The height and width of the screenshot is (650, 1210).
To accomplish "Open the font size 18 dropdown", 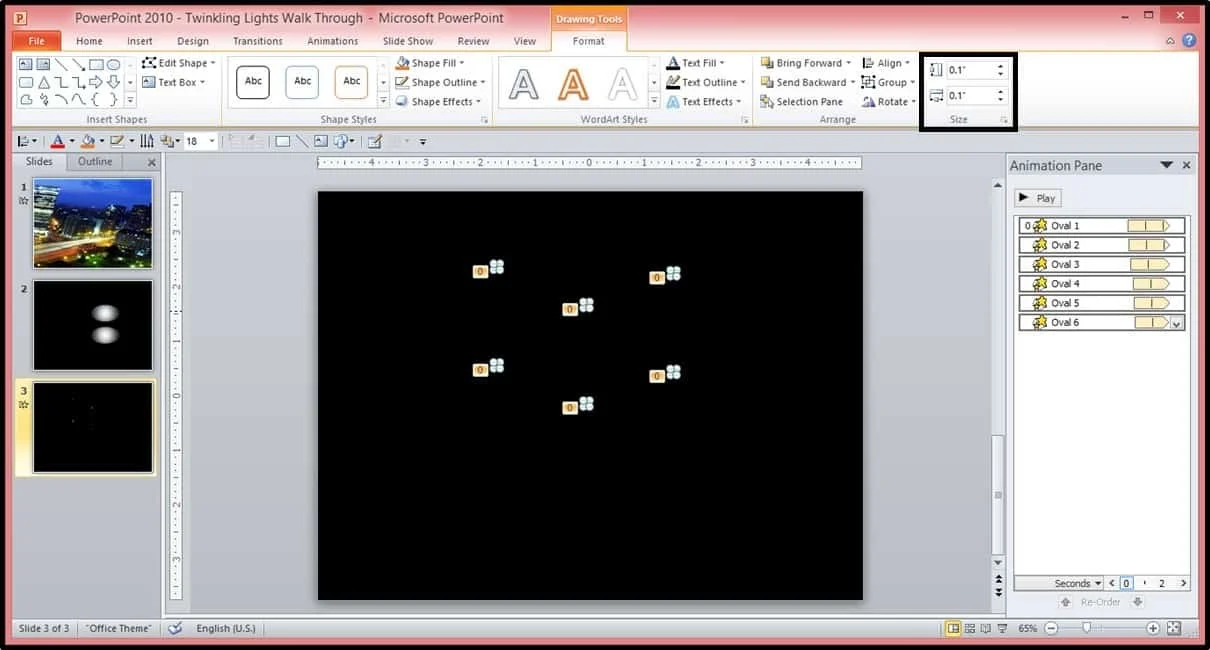I will (212, 142).
